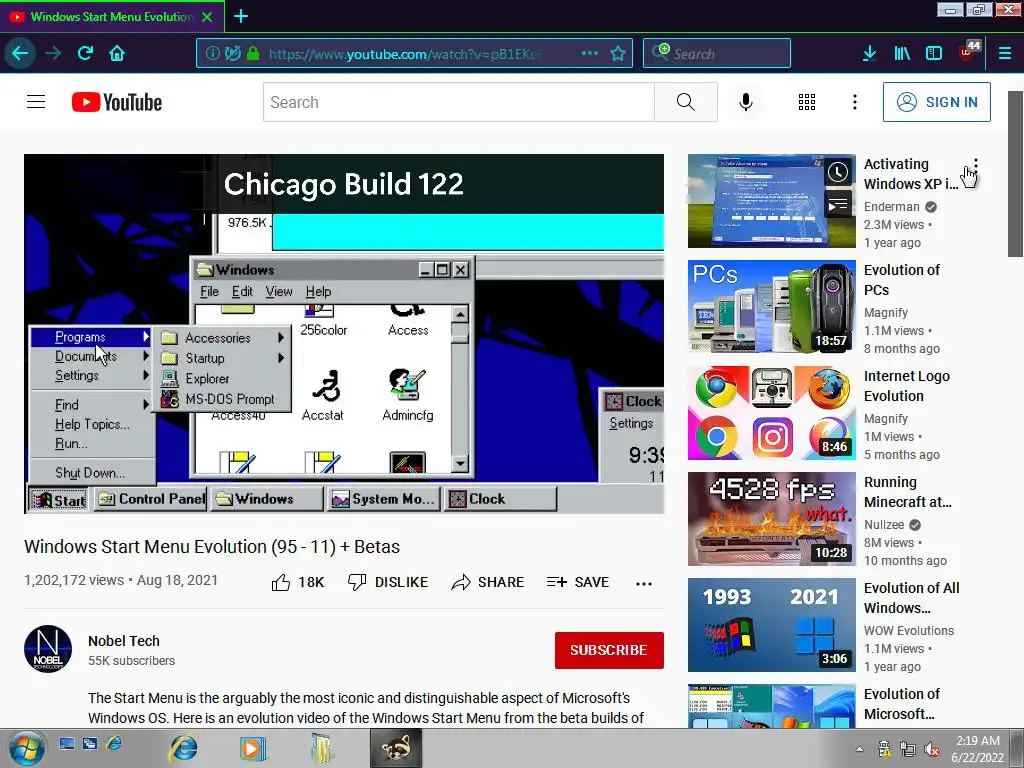
Task: Open the YouTube guide hamburger menu
Action: (x=36, y=102)
